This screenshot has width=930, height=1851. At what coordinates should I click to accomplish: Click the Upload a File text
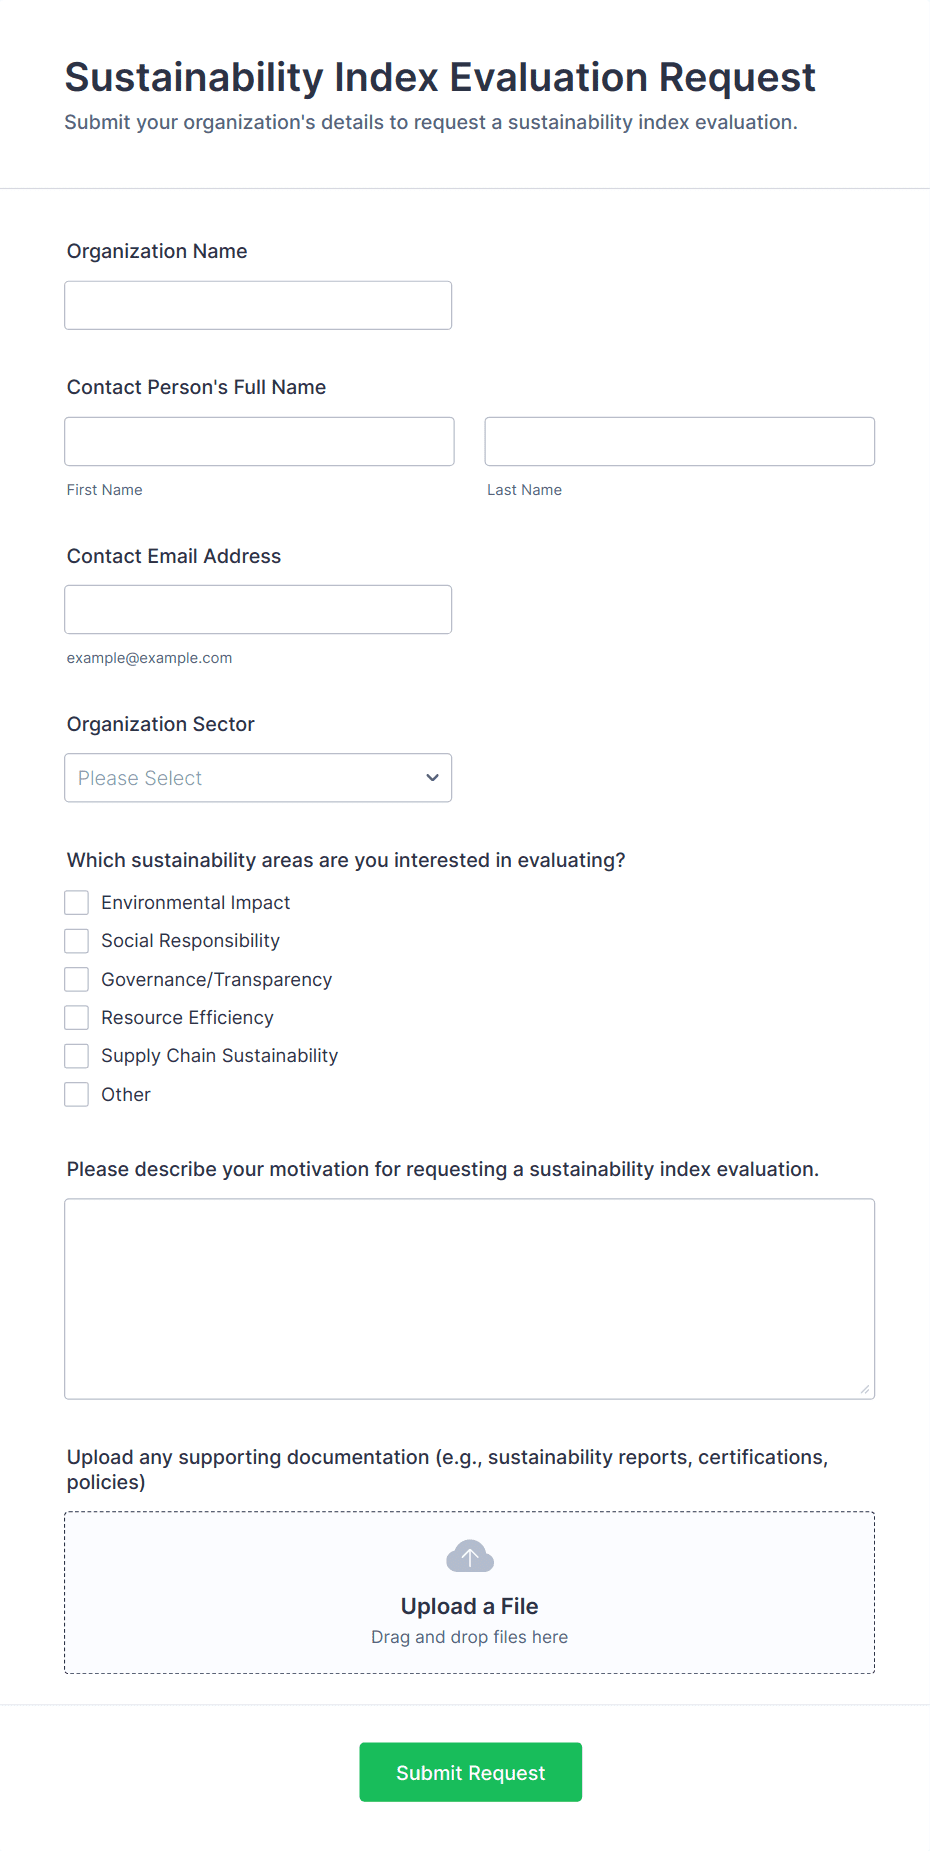(x=469, y=1606)
